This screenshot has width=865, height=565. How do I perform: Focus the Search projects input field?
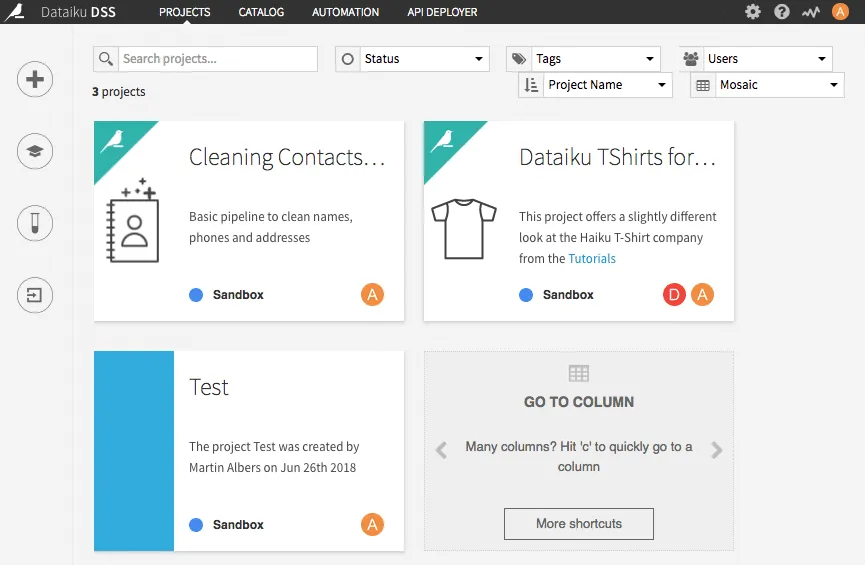pyautogui.click(x=218, y=58)
